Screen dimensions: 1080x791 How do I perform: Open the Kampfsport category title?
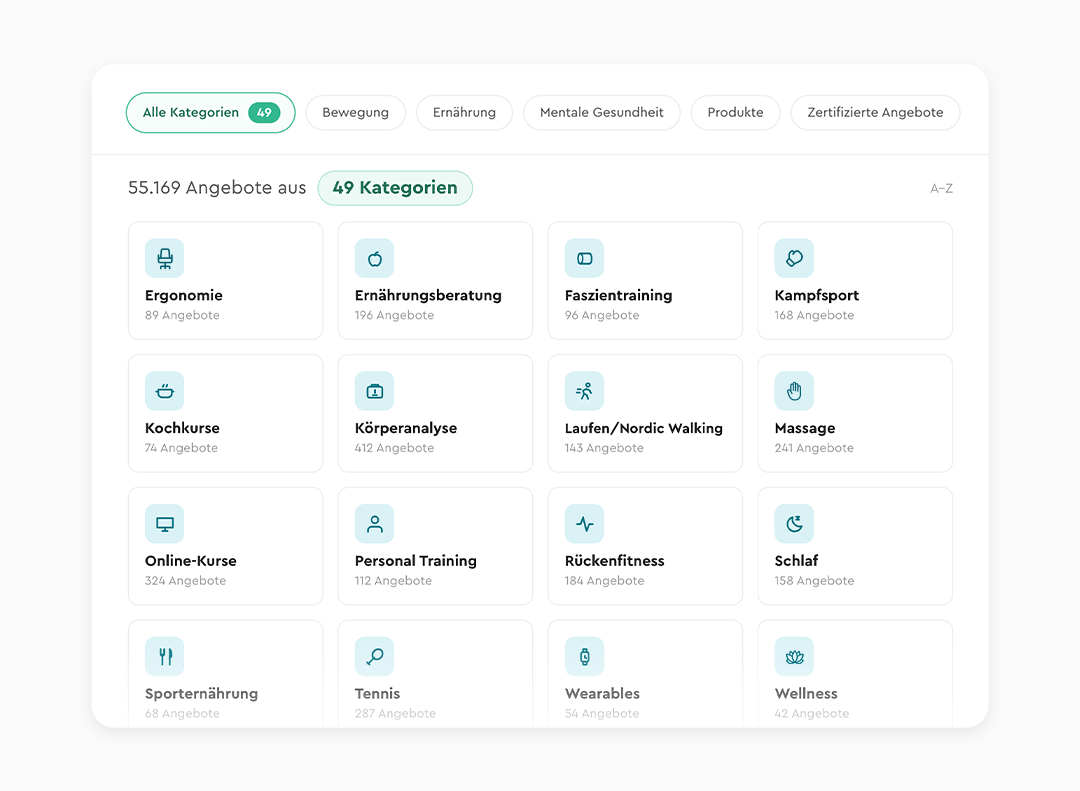(x=817, y=296)
